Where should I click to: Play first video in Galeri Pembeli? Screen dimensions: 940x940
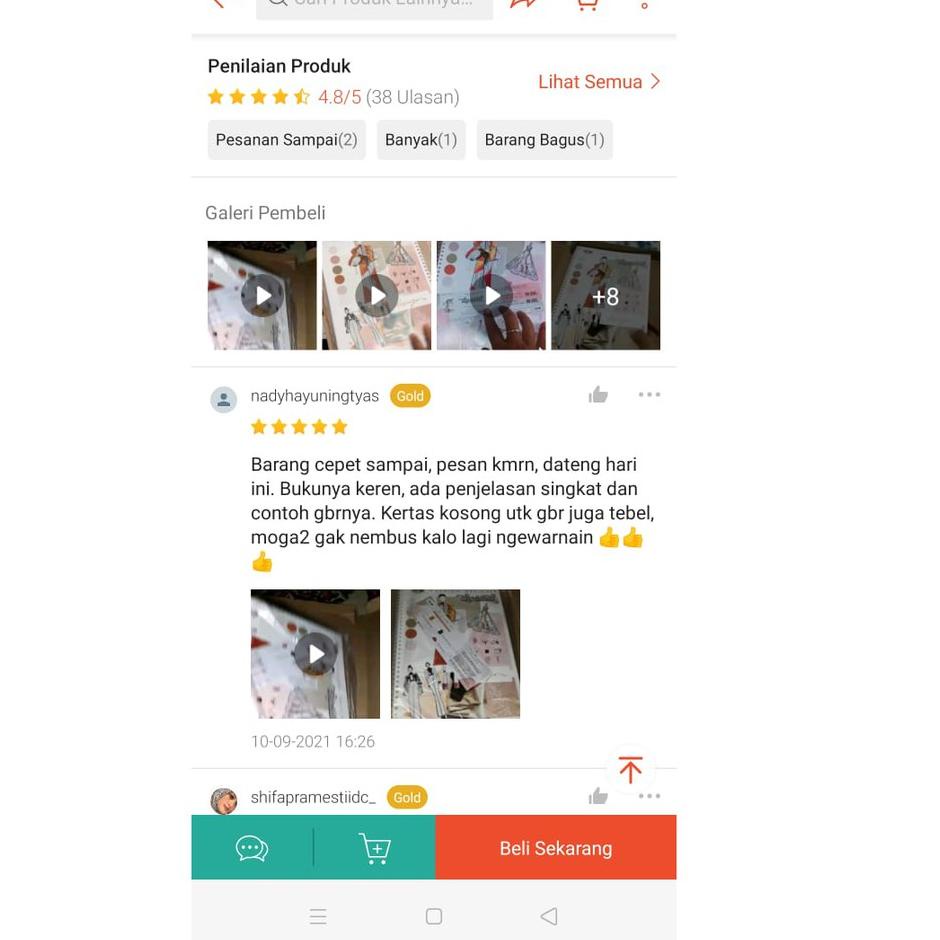coord(262,296)
